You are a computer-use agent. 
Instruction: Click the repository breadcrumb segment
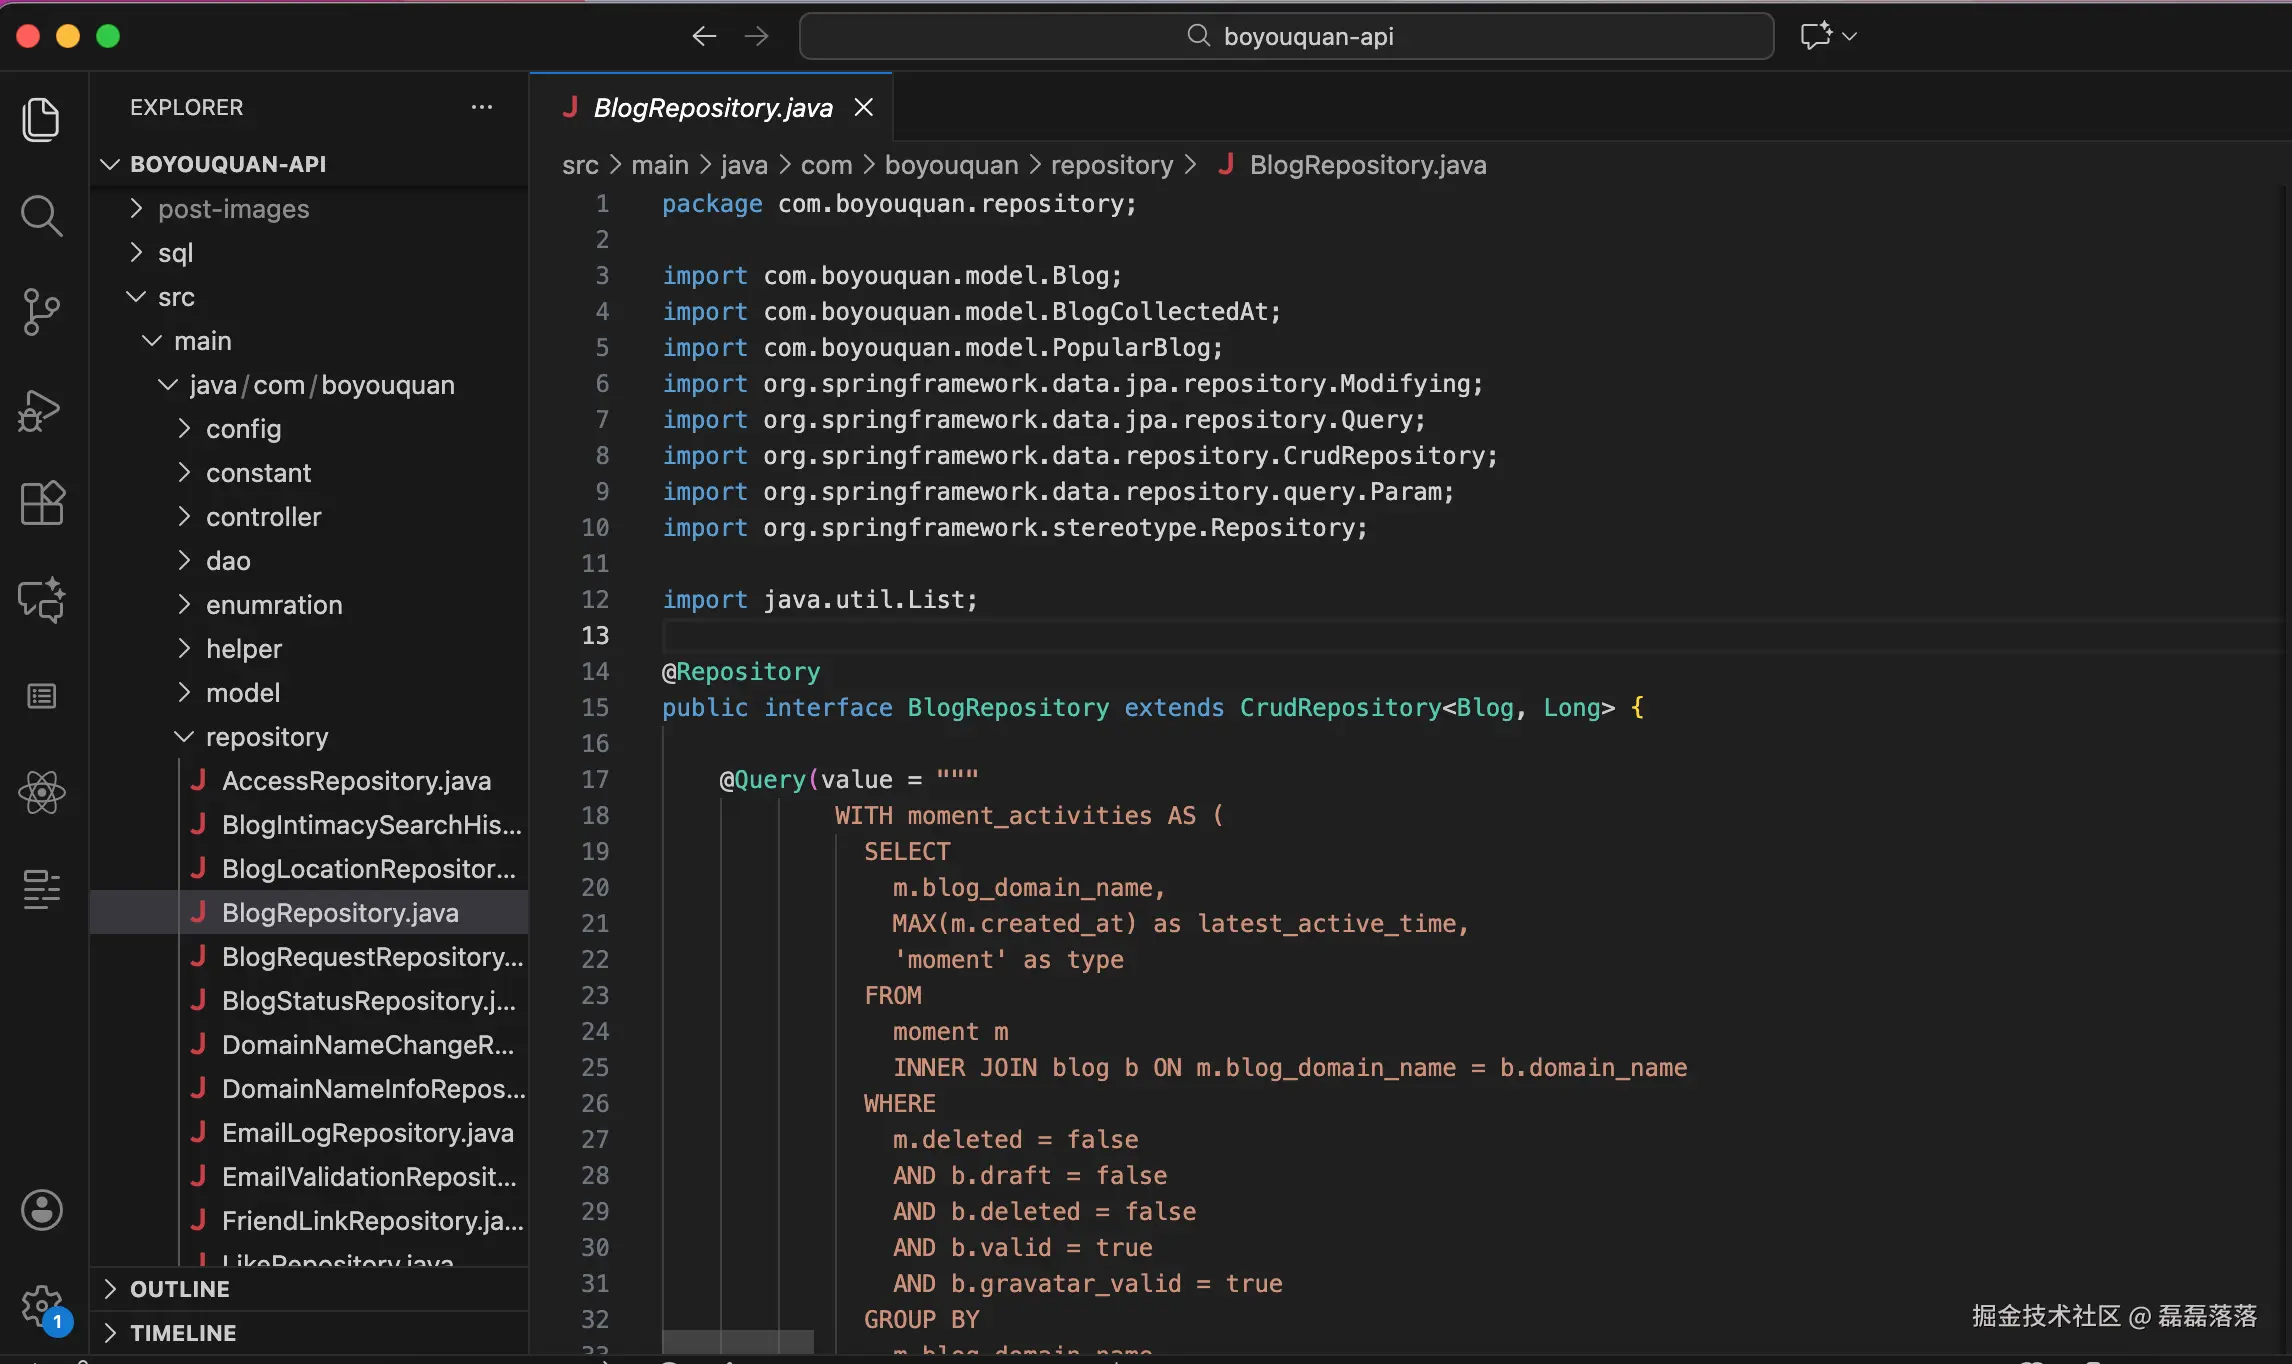(x=1111, y=165)
